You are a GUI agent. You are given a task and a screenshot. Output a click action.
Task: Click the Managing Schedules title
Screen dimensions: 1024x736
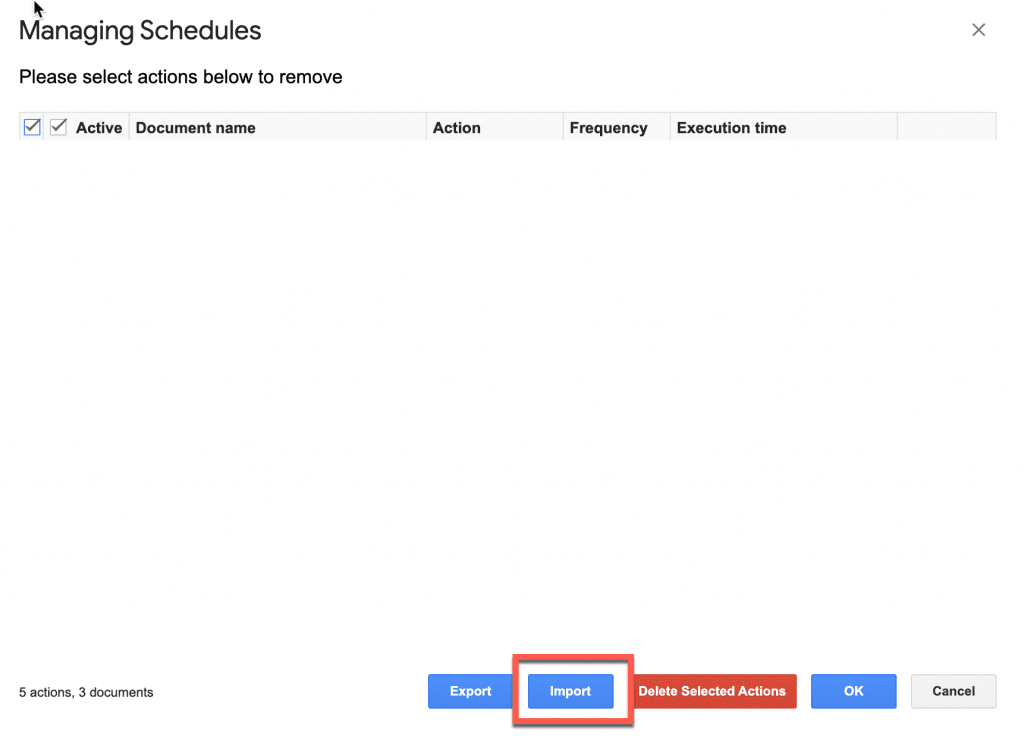(140, 31)
